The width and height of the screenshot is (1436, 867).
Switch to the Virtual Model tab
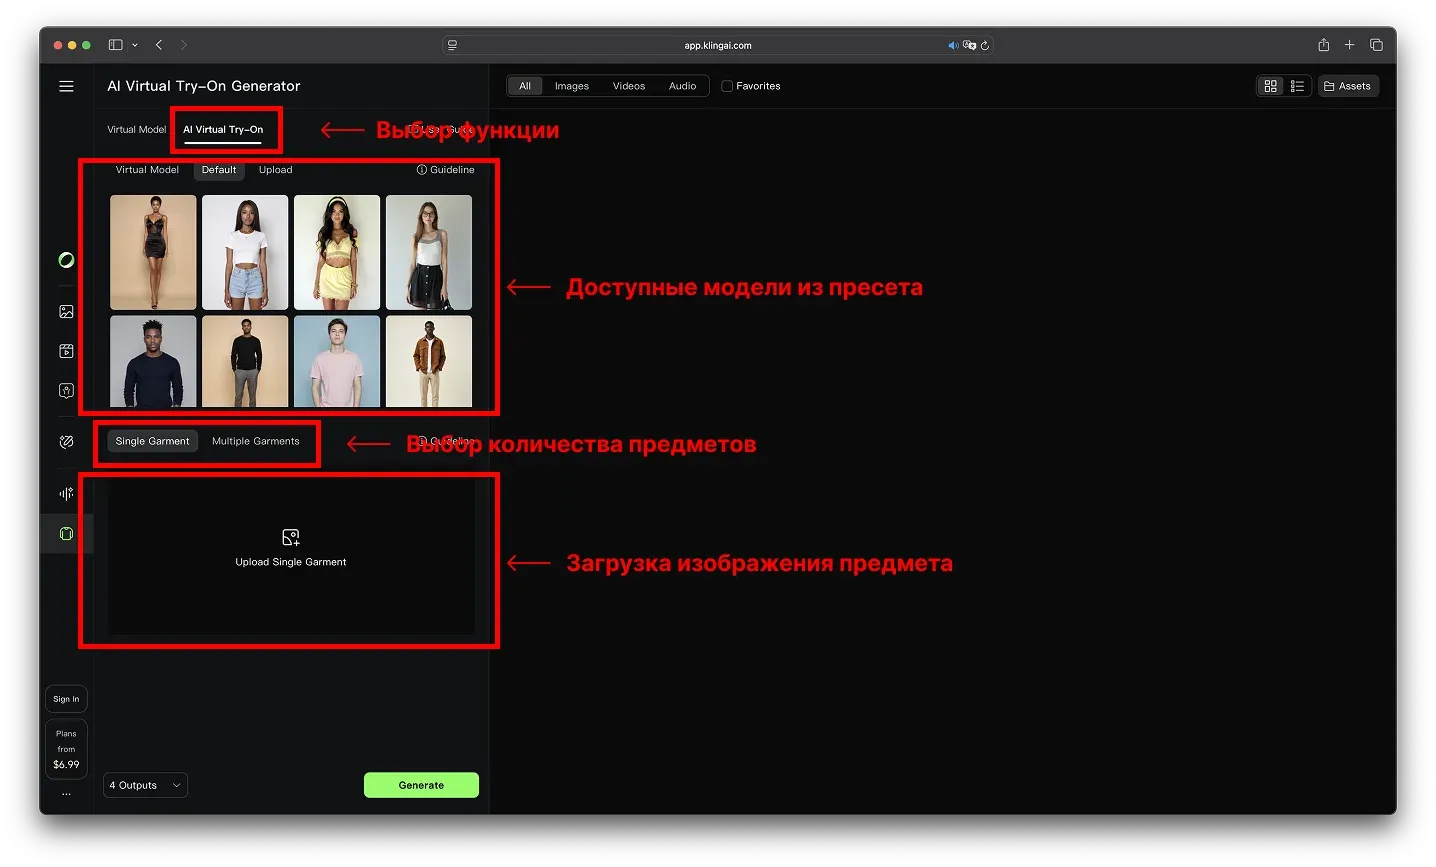click(x=136, y=129)
